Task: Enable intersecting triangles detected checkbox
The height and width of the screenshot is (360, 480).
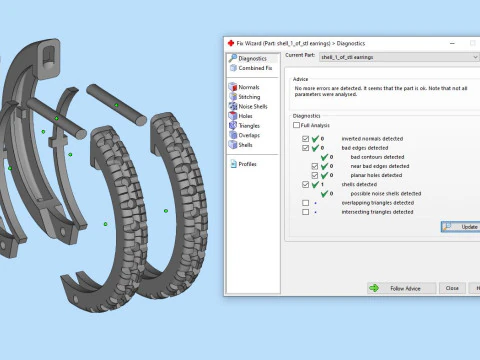Action: coord(305,212)
